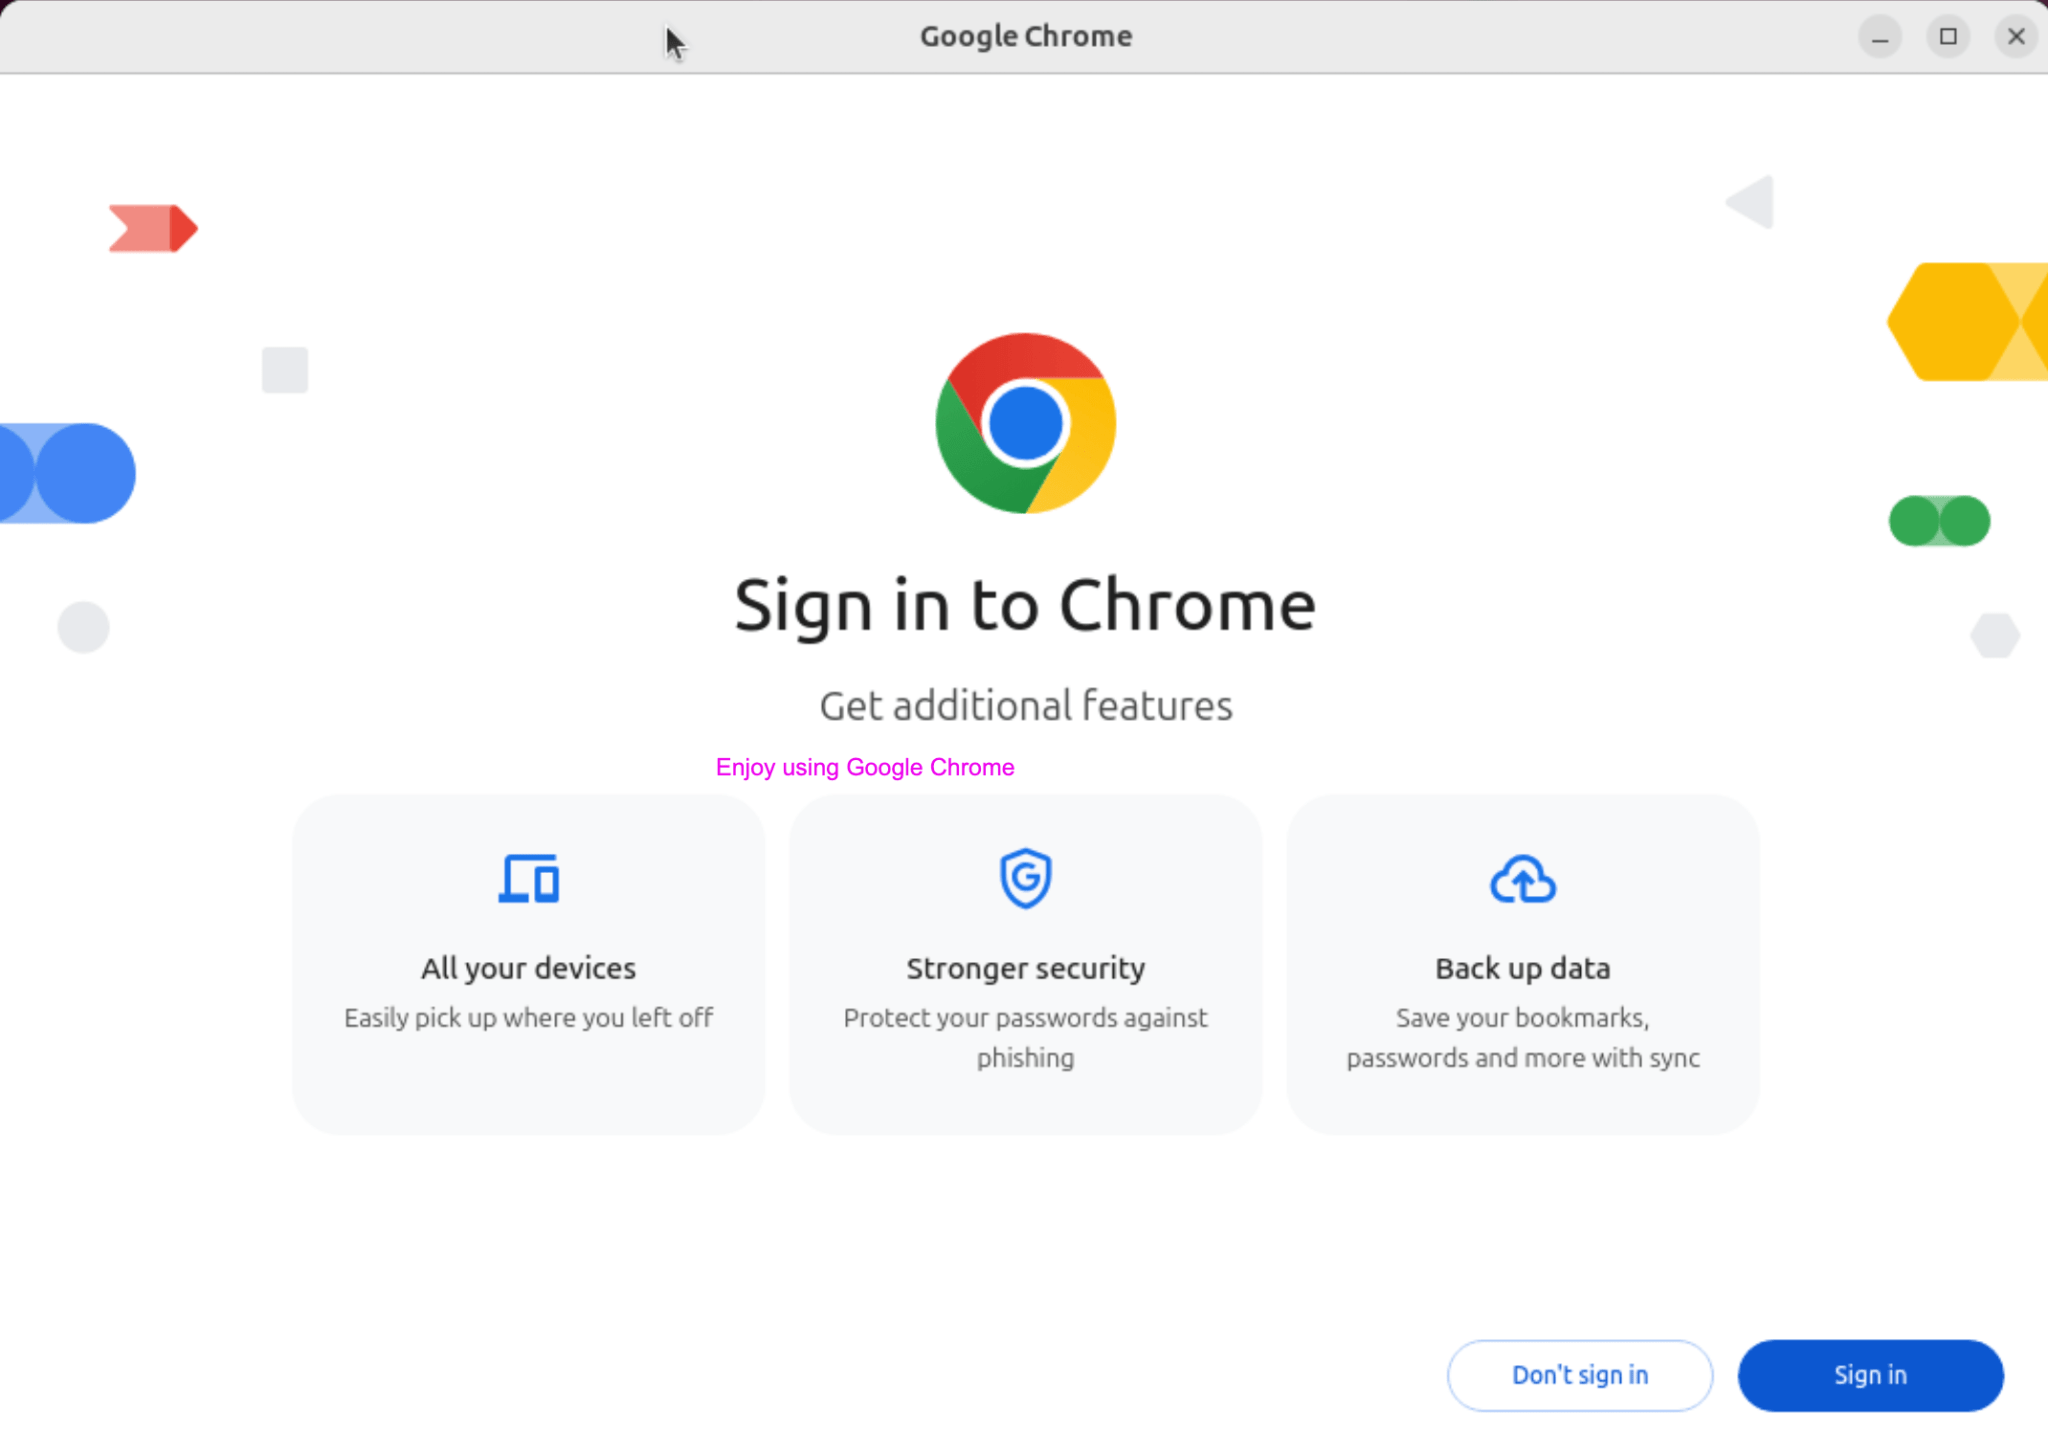Close the Google Chrome window
The width and height of the screenshot is (2048, 1455).
pyautogui.click(x=2015, y=37)
